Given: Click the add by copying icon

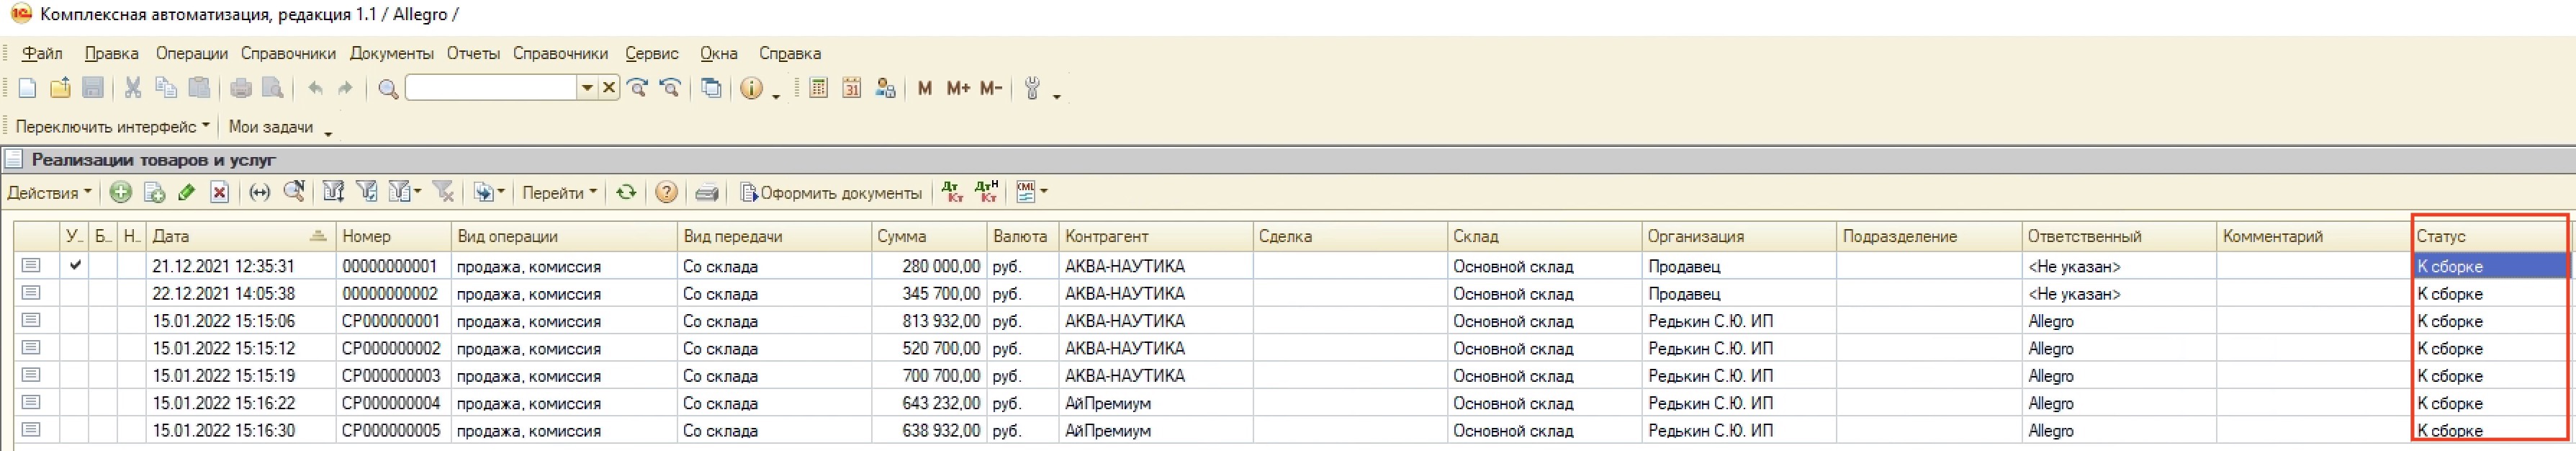Looking at the screenshot, I should 154,193.
